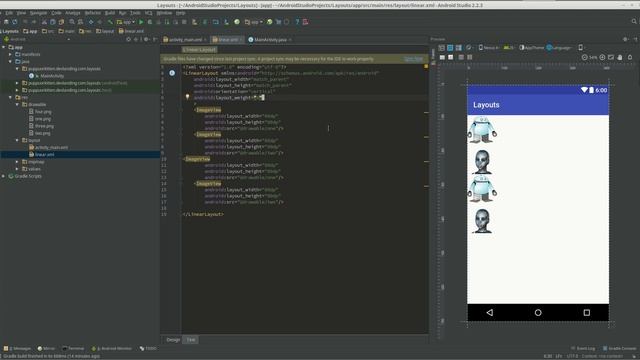Open the Nexus device dropdown in Preview

click(489, 48)
